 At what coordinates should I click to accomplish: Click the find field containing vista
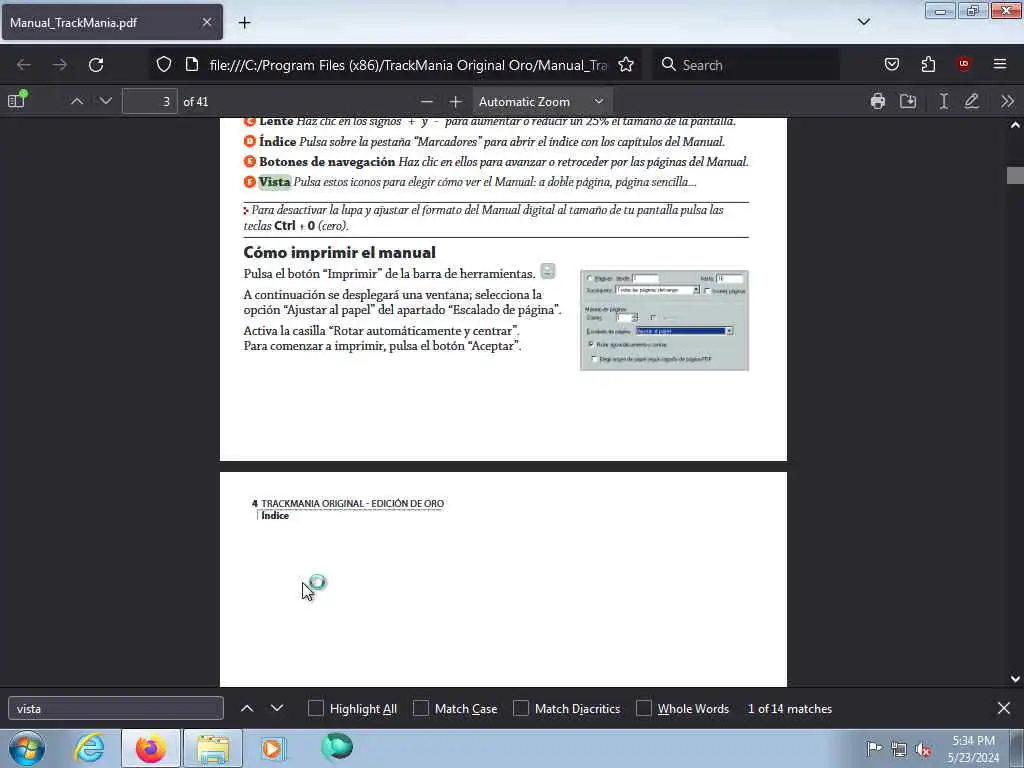(x=116, y=709)
